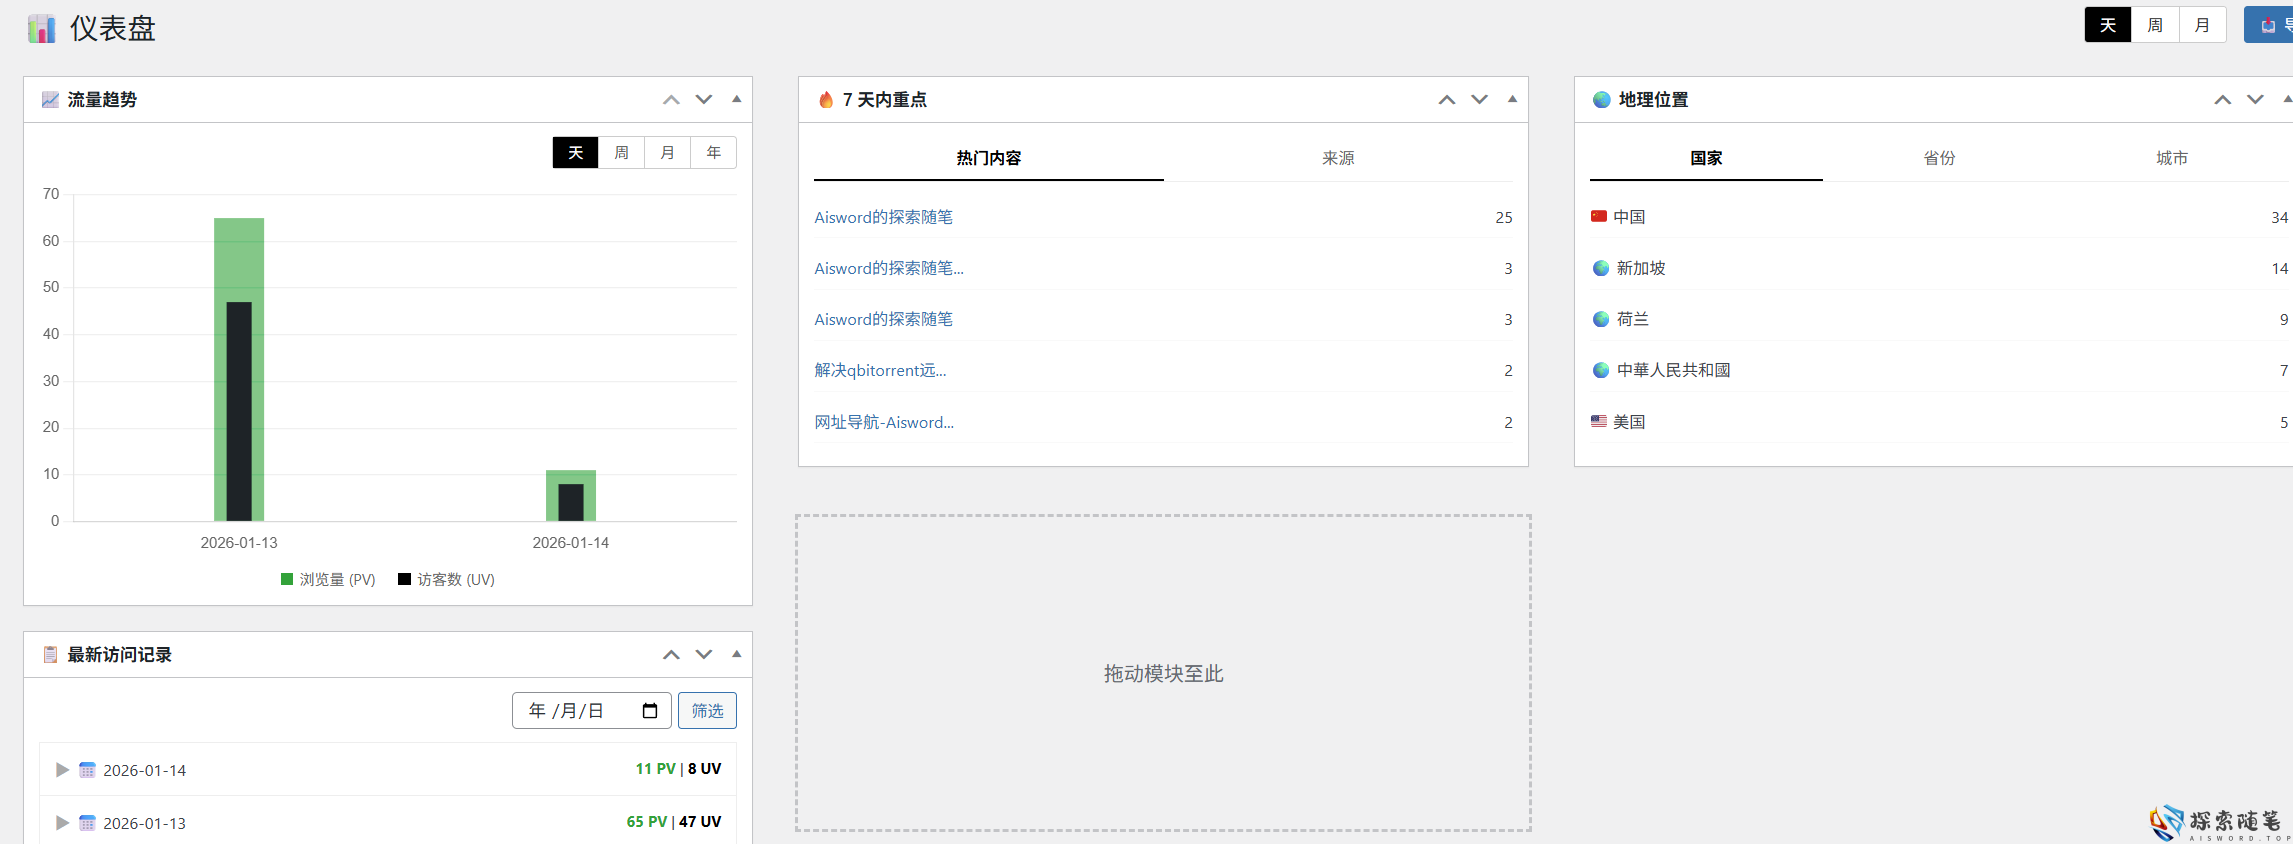
Task: Click the black UV bar for 2026-01-14
Action: tap(571, 502)
